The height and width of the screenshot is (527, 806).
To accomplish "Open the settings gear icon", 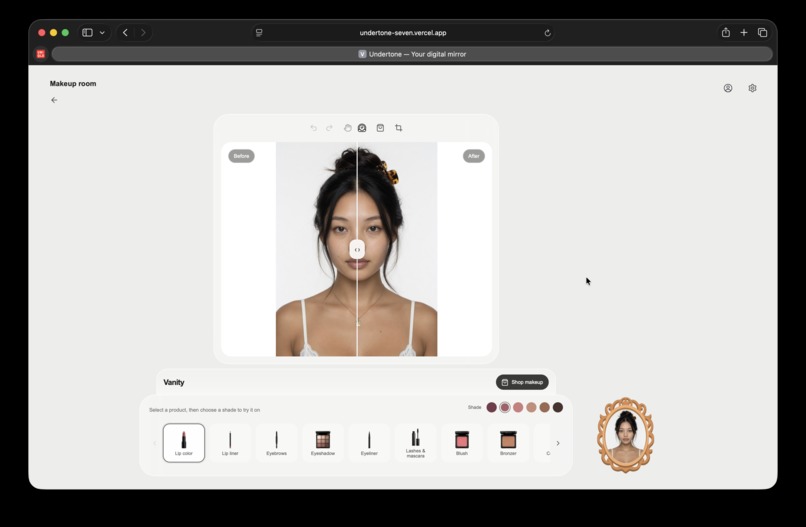I will coord(753,88).
